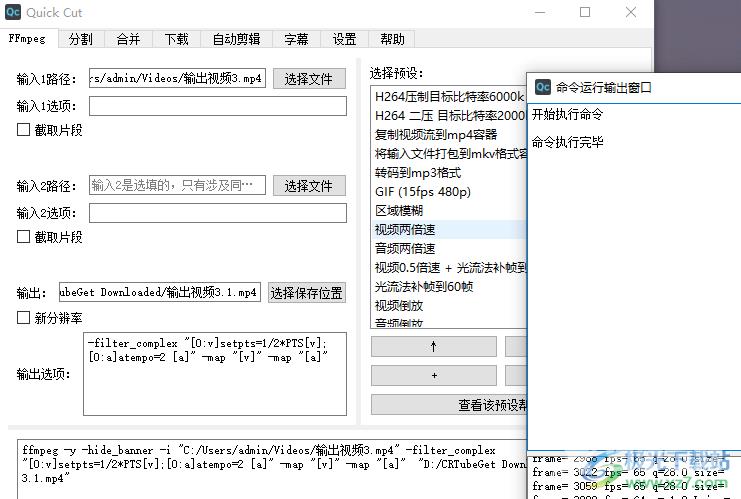Go to the 字幕 tab

point(297,39)
